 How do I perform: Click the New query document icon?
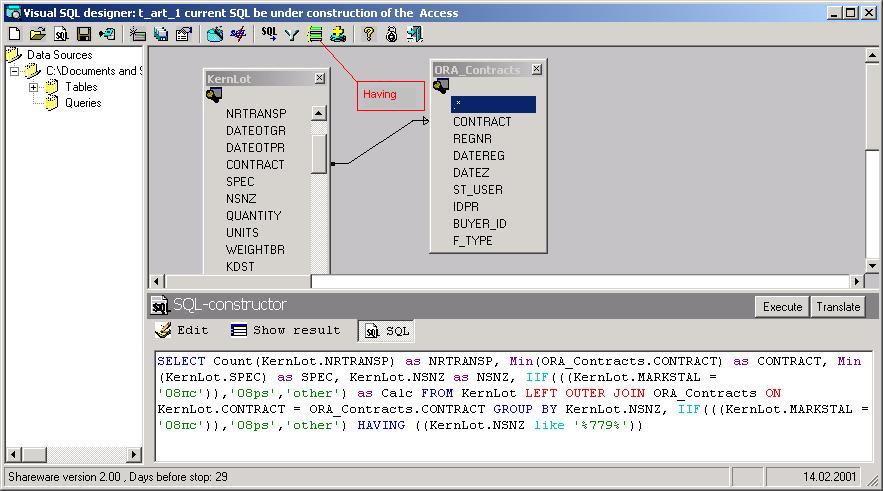tap(14, 34)
